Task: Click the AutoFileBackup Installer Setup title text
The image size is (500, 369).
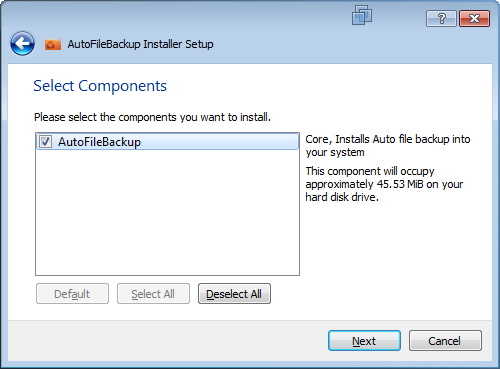Action: 140,44
